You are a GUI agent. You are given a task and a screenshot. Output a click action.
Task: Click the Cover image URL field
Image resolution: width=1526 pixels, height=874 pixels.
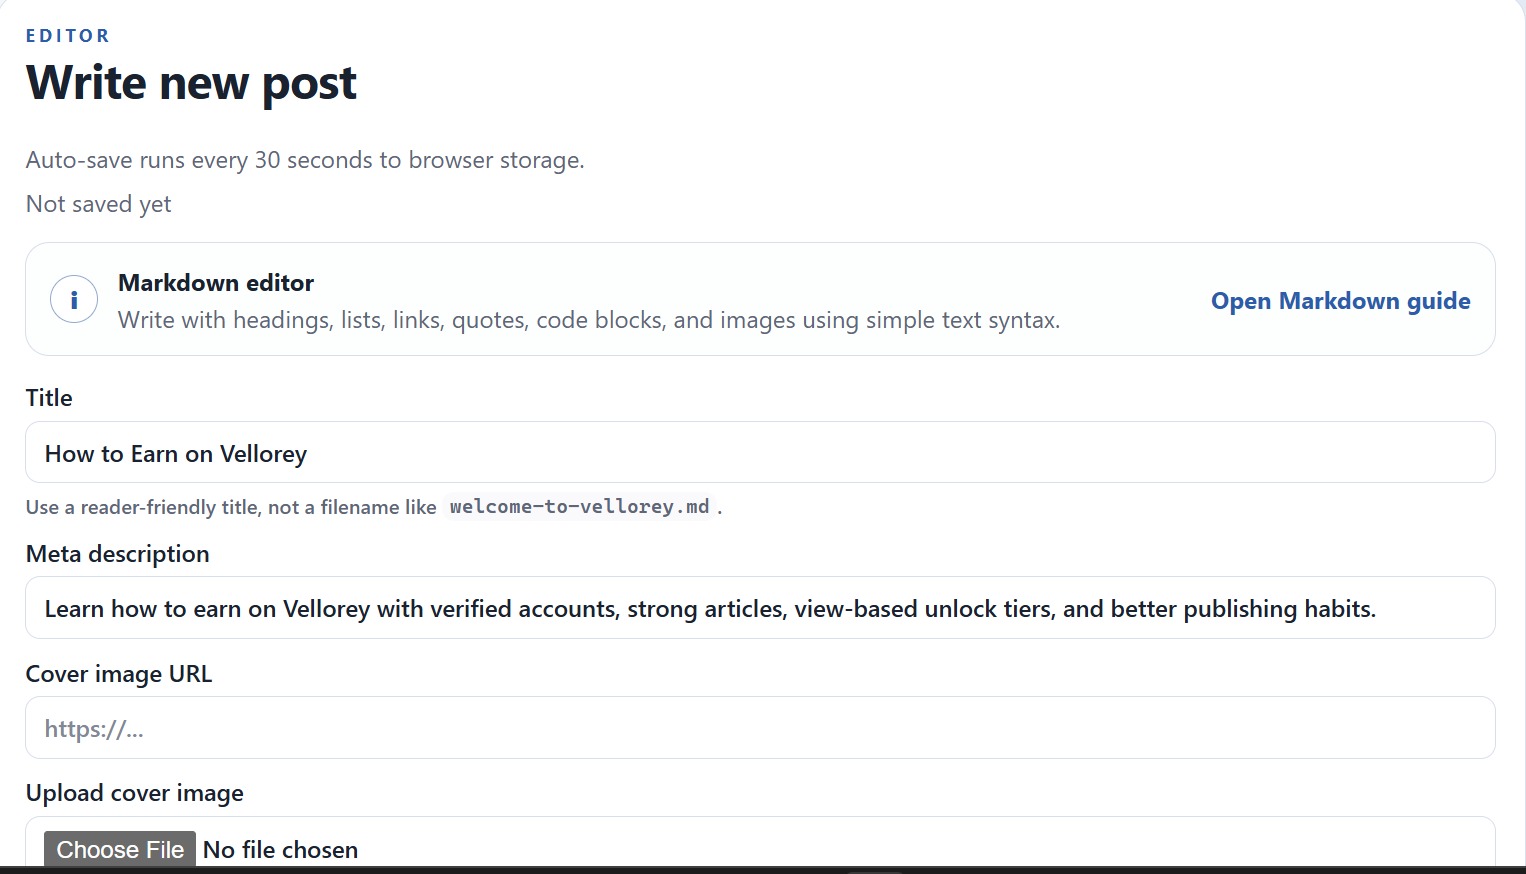click(700, 727)
